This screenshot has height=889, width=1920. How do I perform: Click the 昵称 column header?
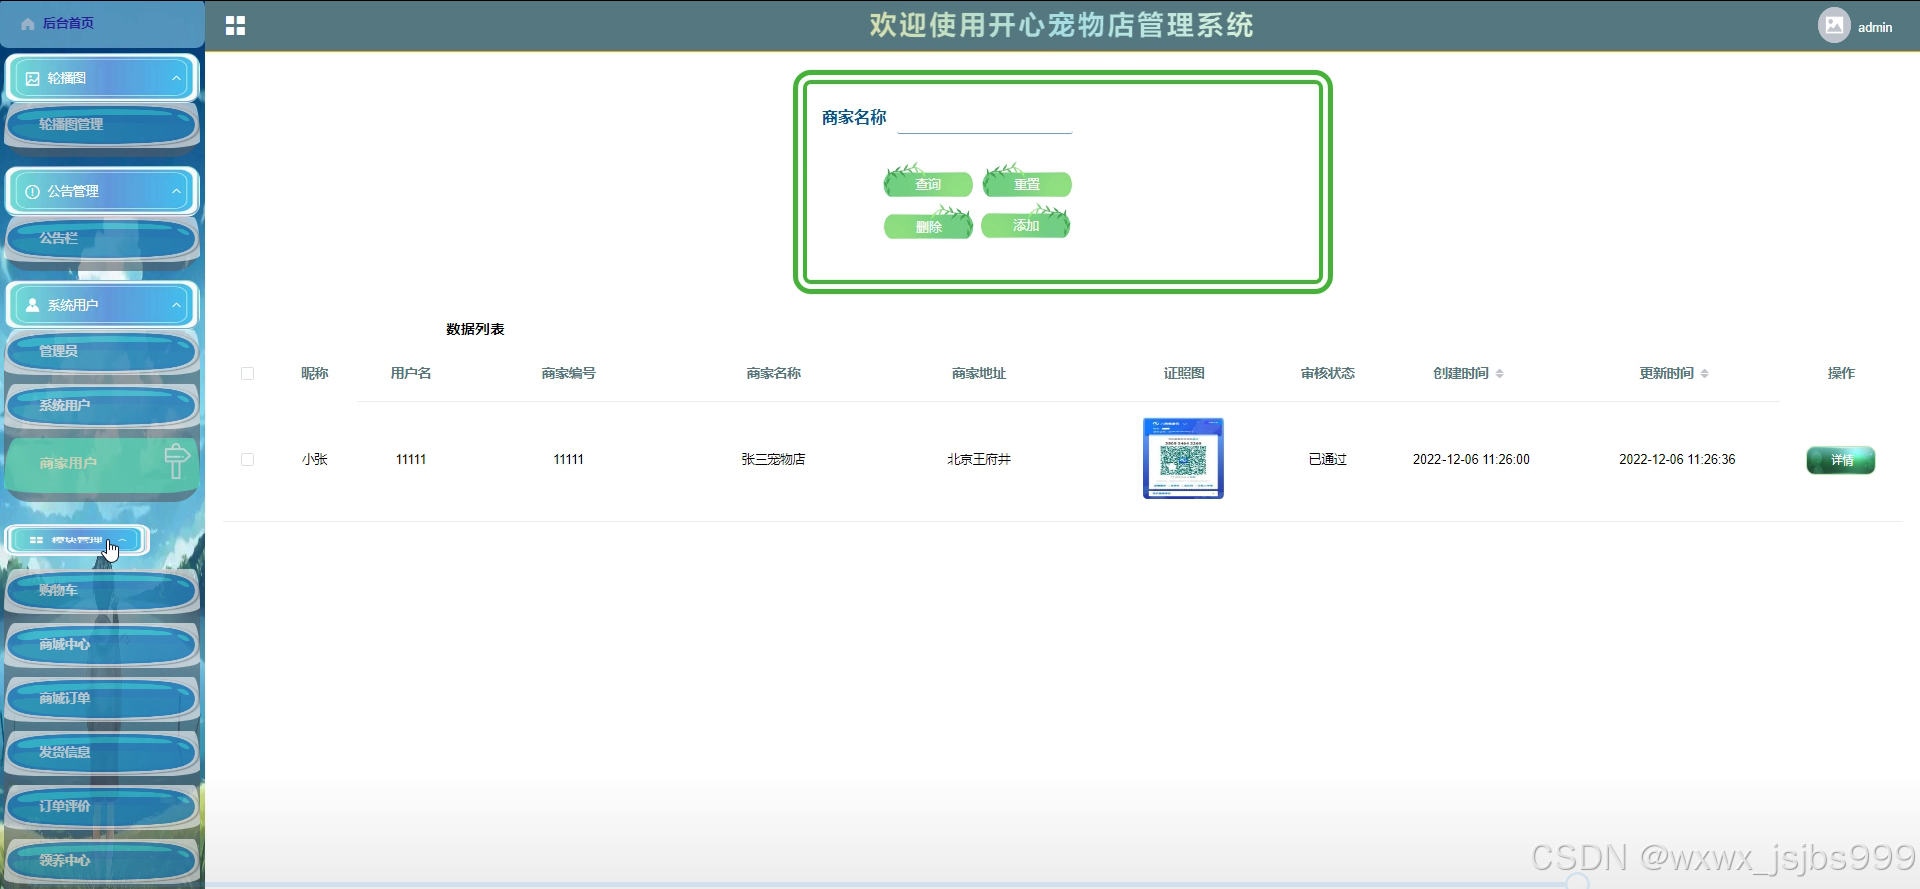tap(315, 373)
